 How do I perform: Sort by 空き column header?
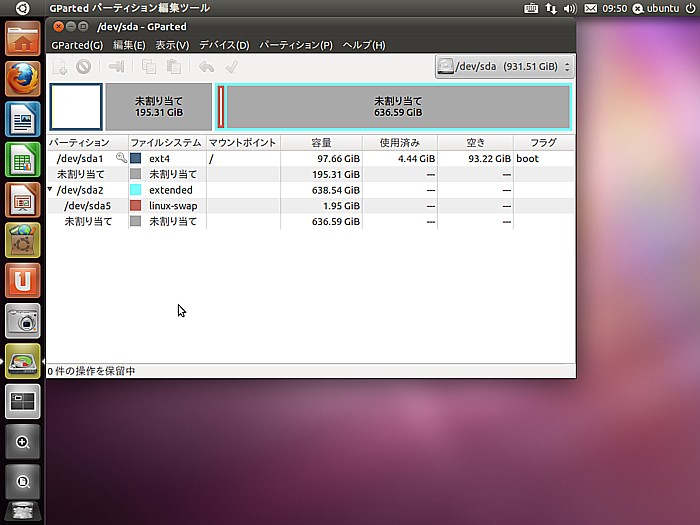[475, 142]
